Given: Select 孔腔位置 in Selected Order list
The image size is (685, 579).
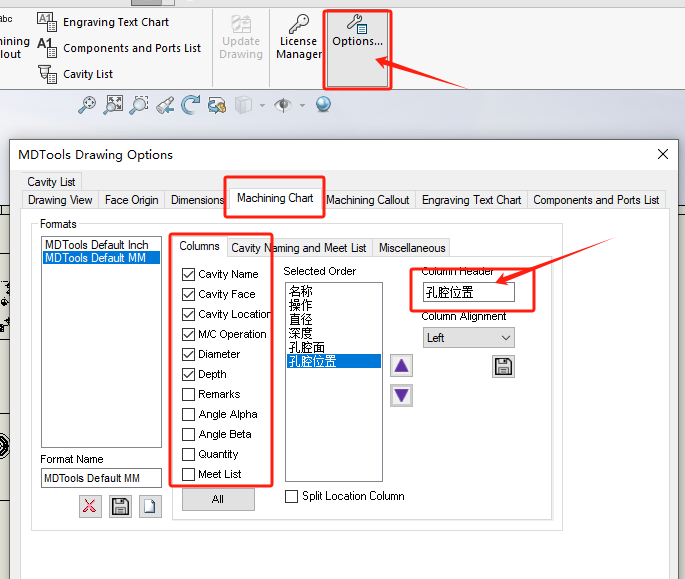Looking at the screenshot, I should 334,361.
